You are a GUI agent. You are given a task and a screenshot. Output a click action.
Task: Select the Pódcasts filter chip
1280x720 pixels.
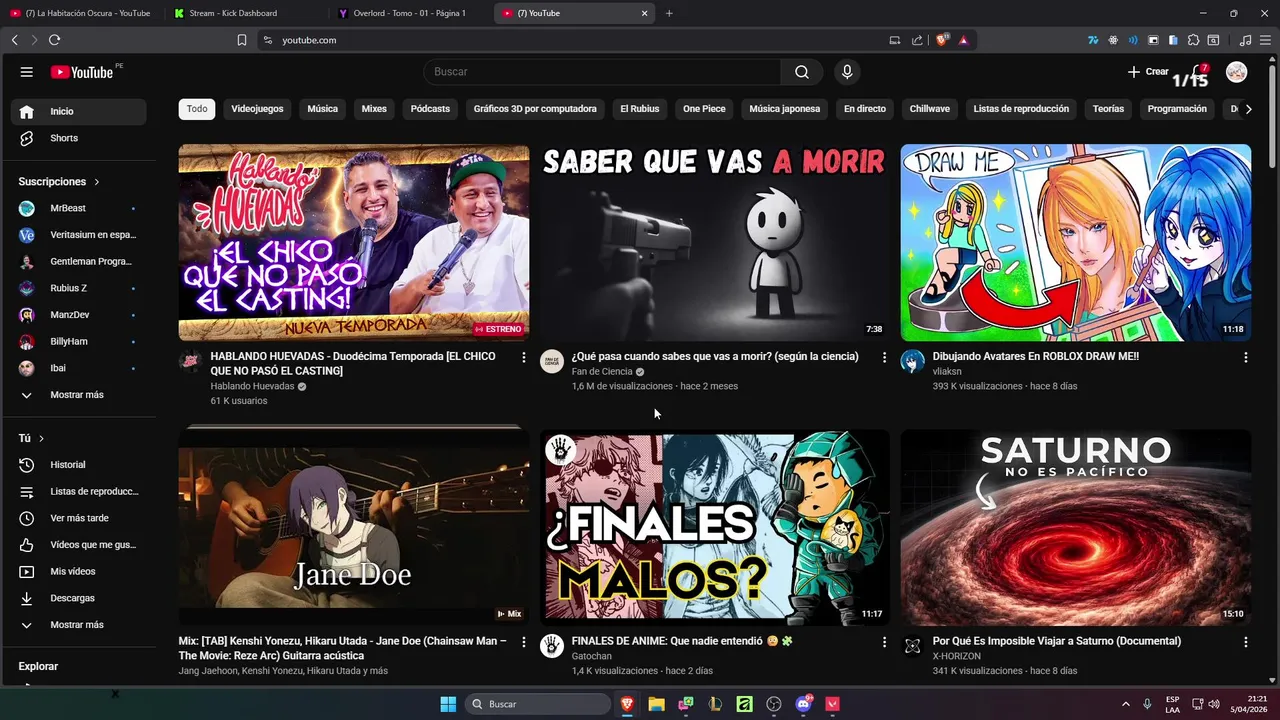(430, 109)
